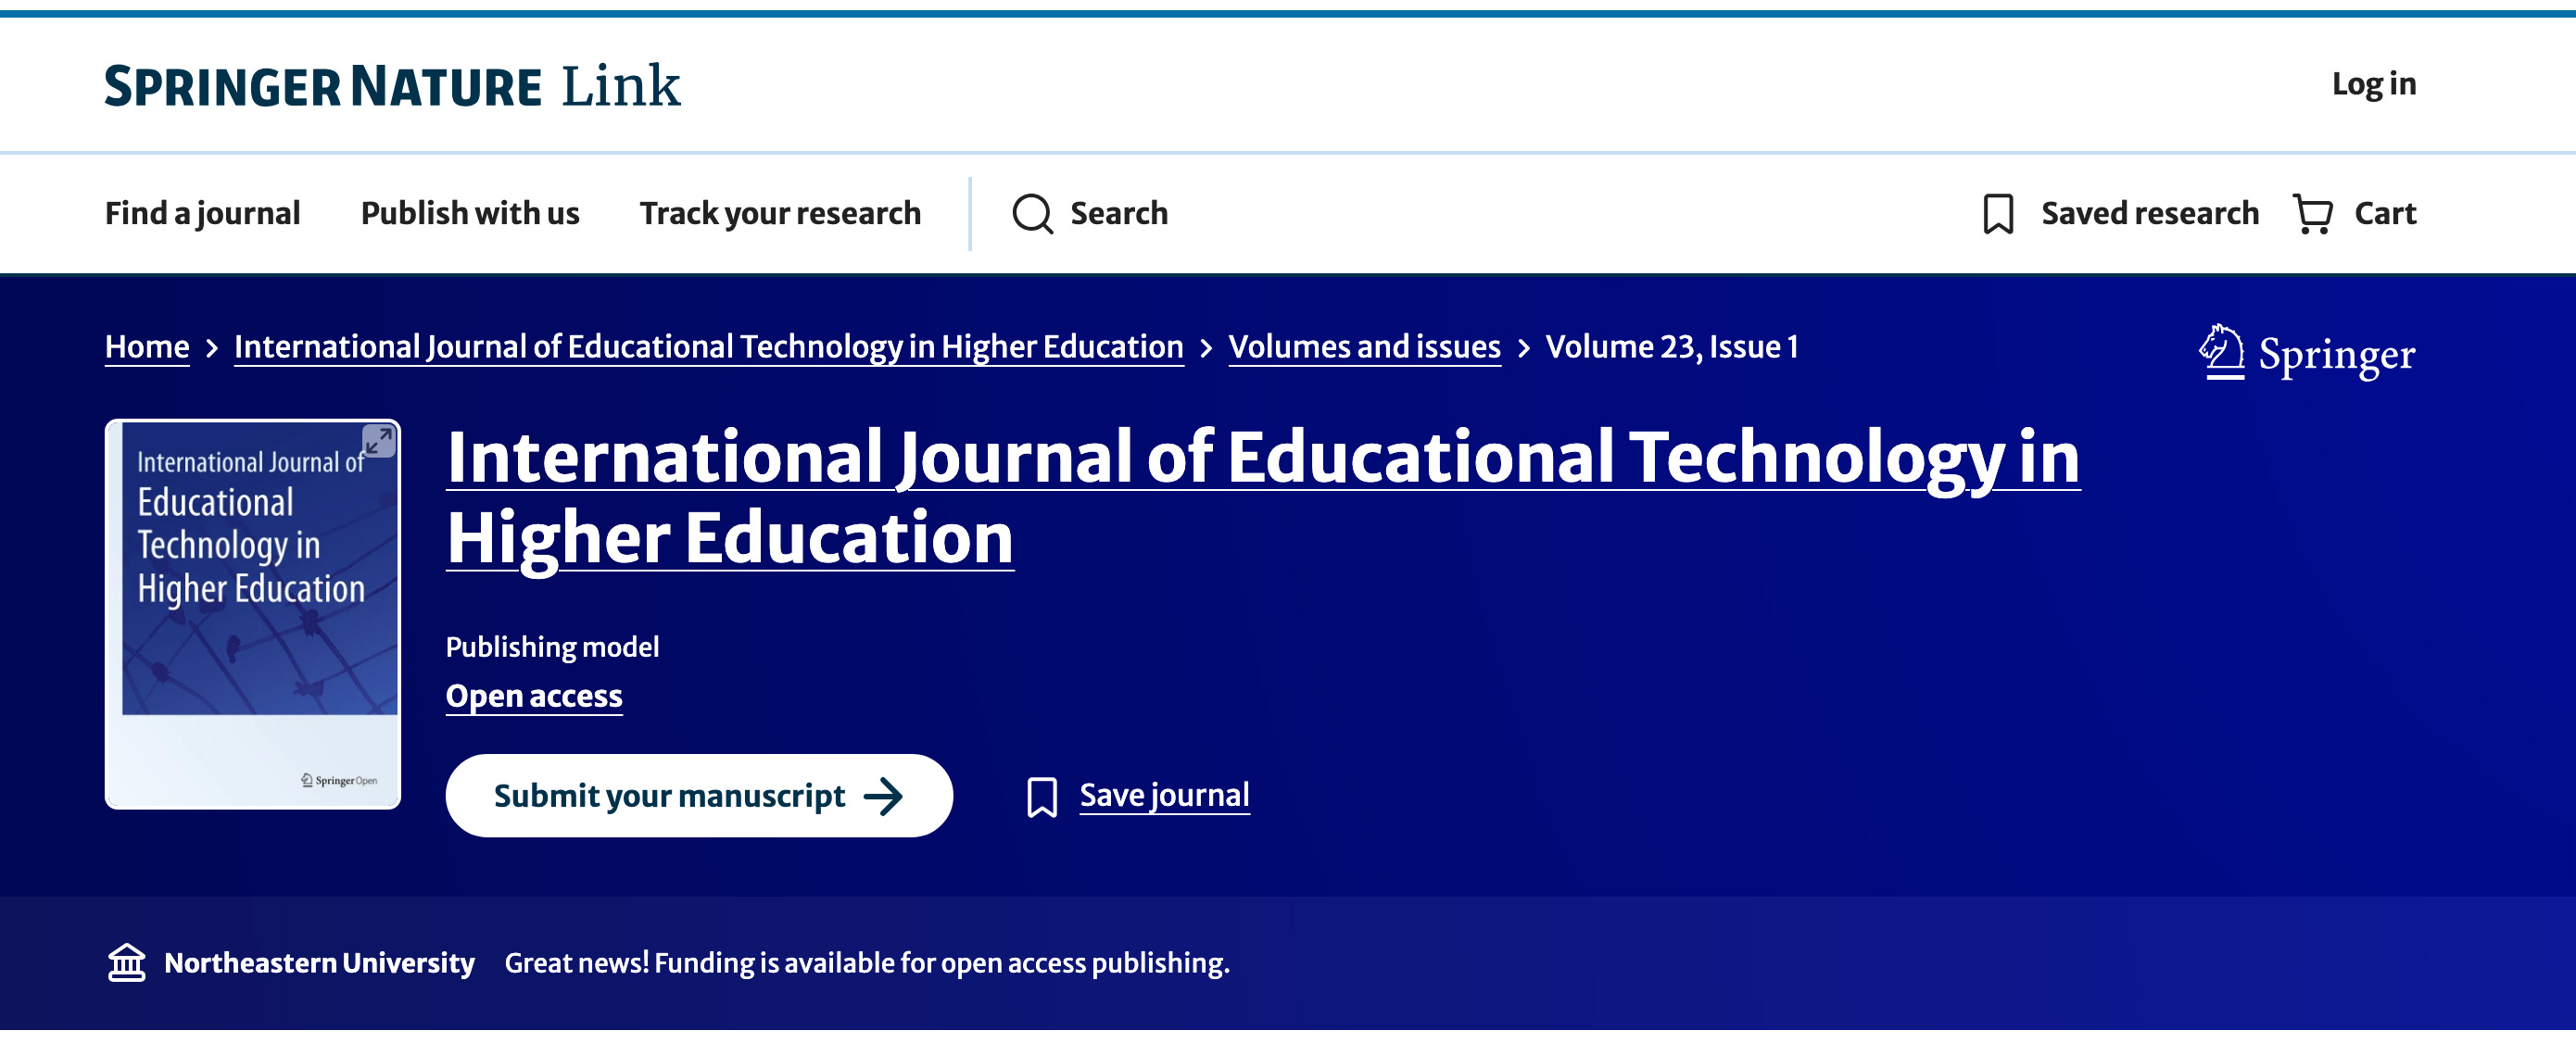Open the Springer Nature Link homepage logo

tap(392, 86)
